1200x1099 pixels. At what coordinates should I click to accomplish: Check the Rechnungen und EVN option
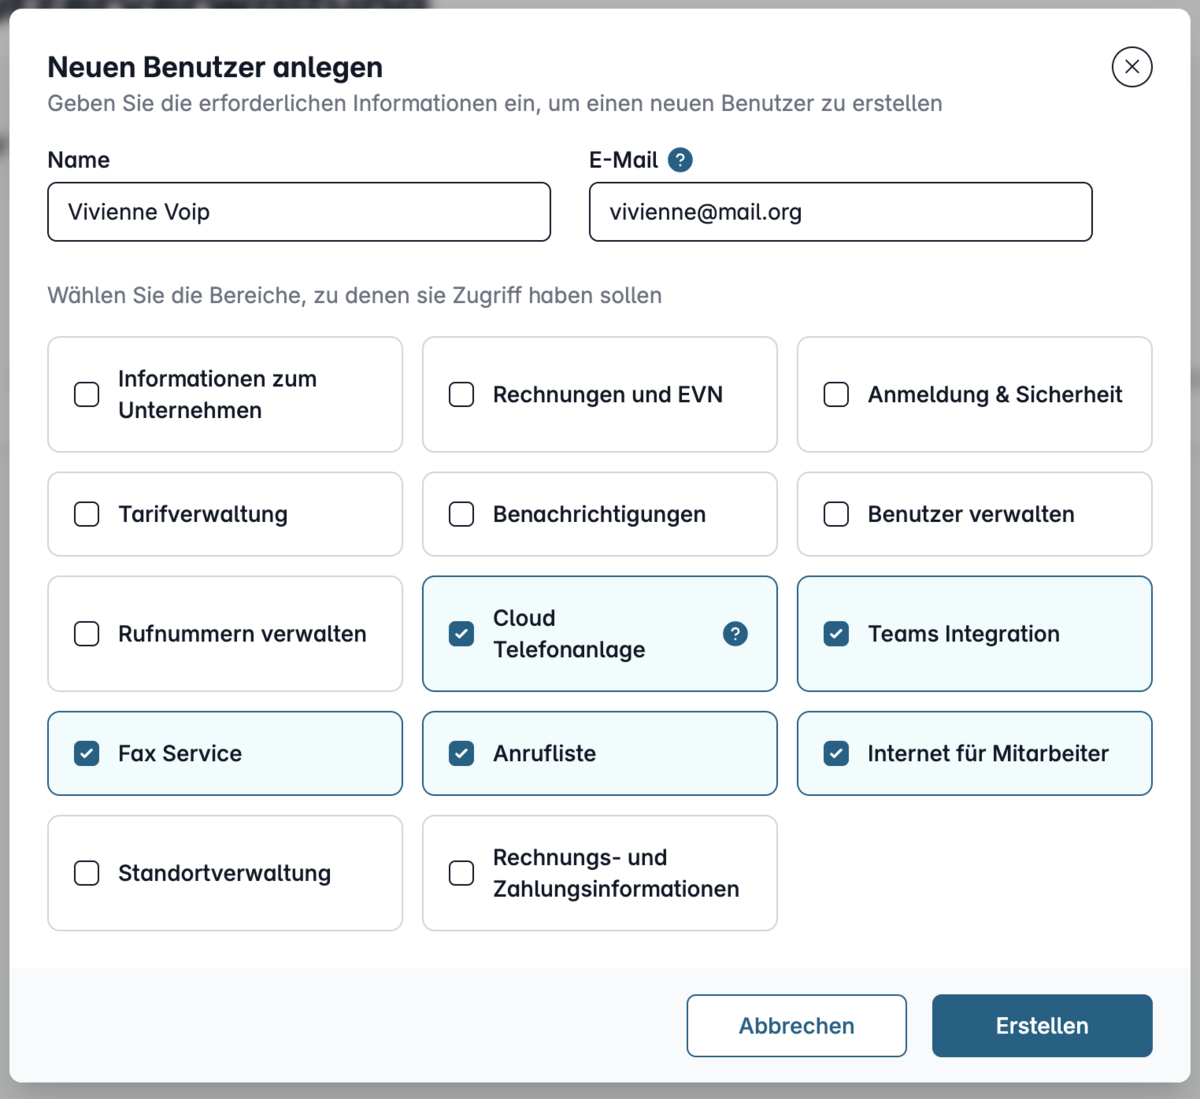pos(461,394)
